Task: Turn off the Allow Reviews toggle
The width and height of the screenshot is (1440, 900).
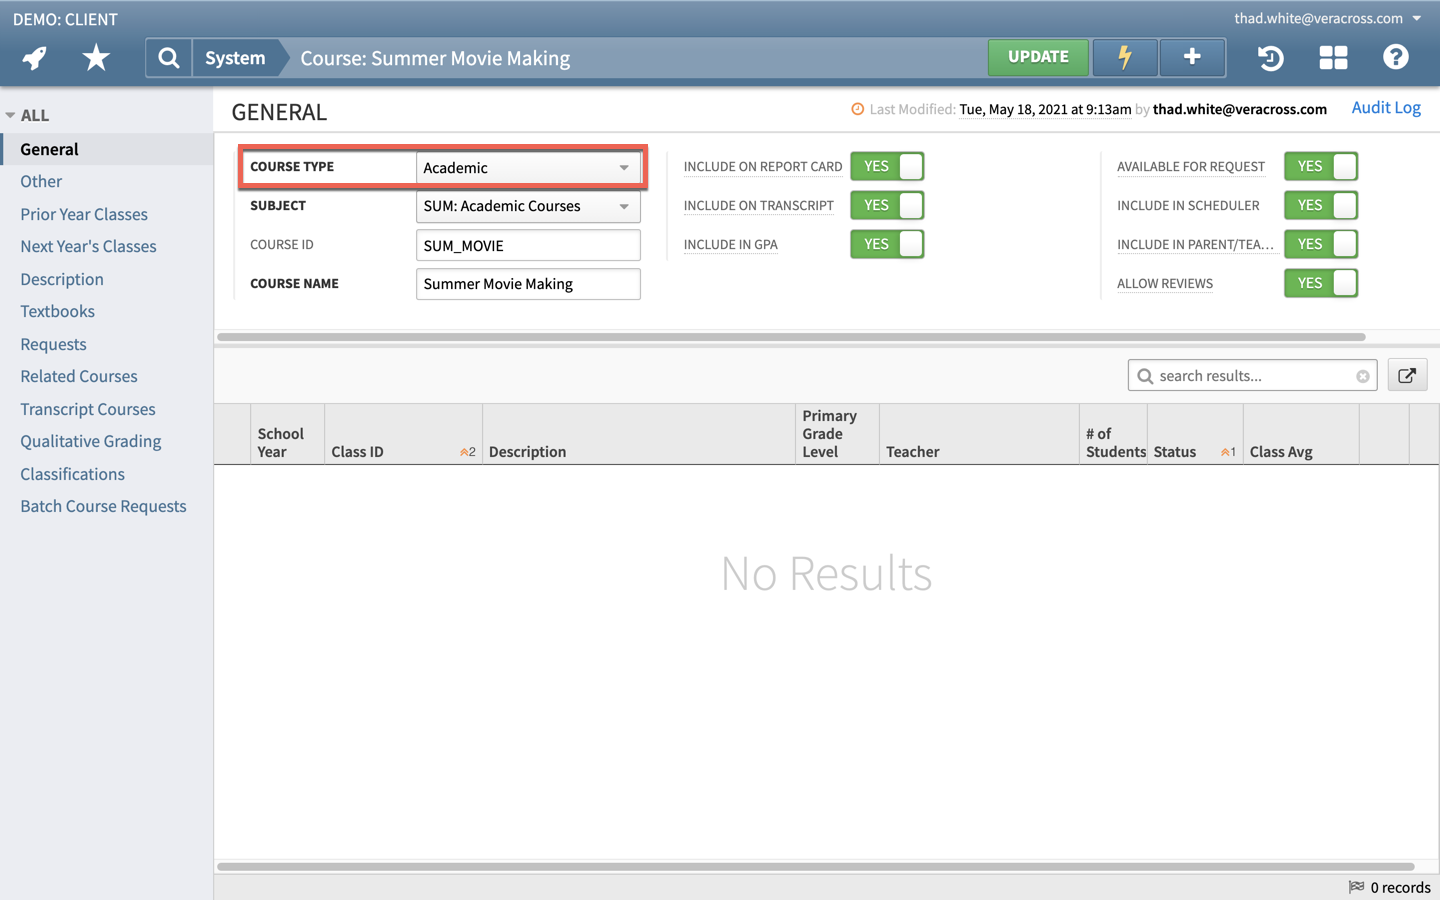Action: (x=1320, y=283)
